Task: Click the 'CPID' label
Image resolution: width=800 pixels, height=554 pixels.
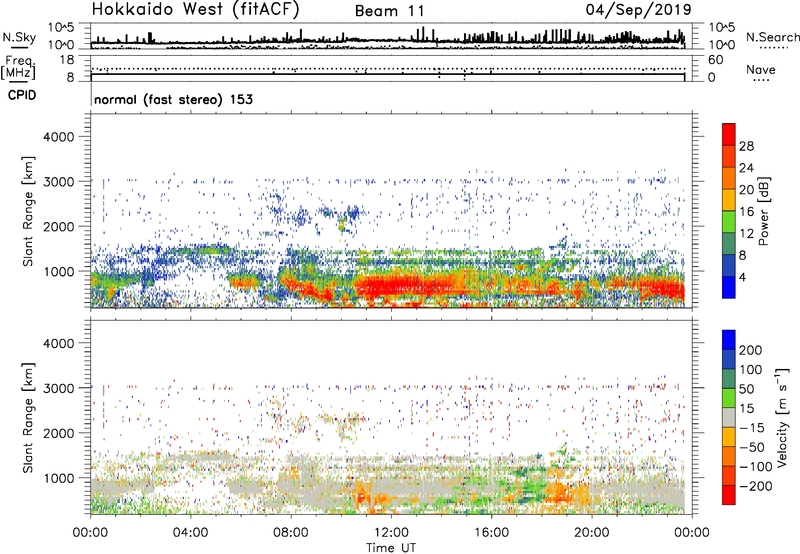Action: [22, 95]
